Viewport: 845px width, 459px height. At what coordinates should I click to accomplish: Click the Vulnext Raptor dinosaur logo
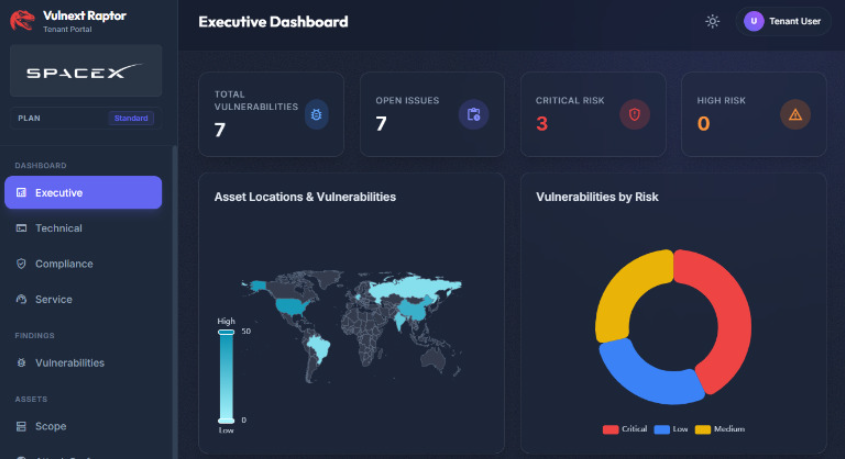click(x=22, y=21)
